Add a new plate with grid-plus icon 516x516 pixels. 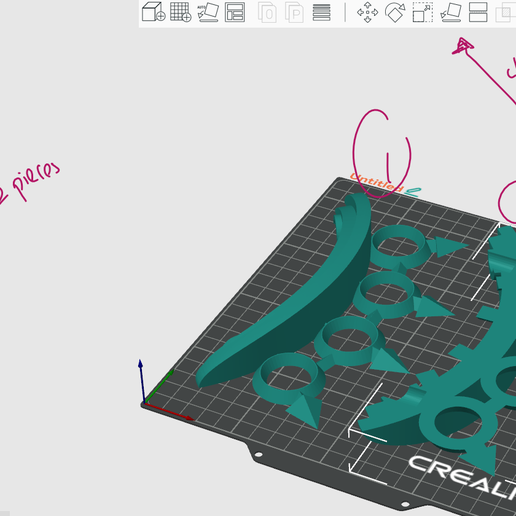(x=180, y=12)
